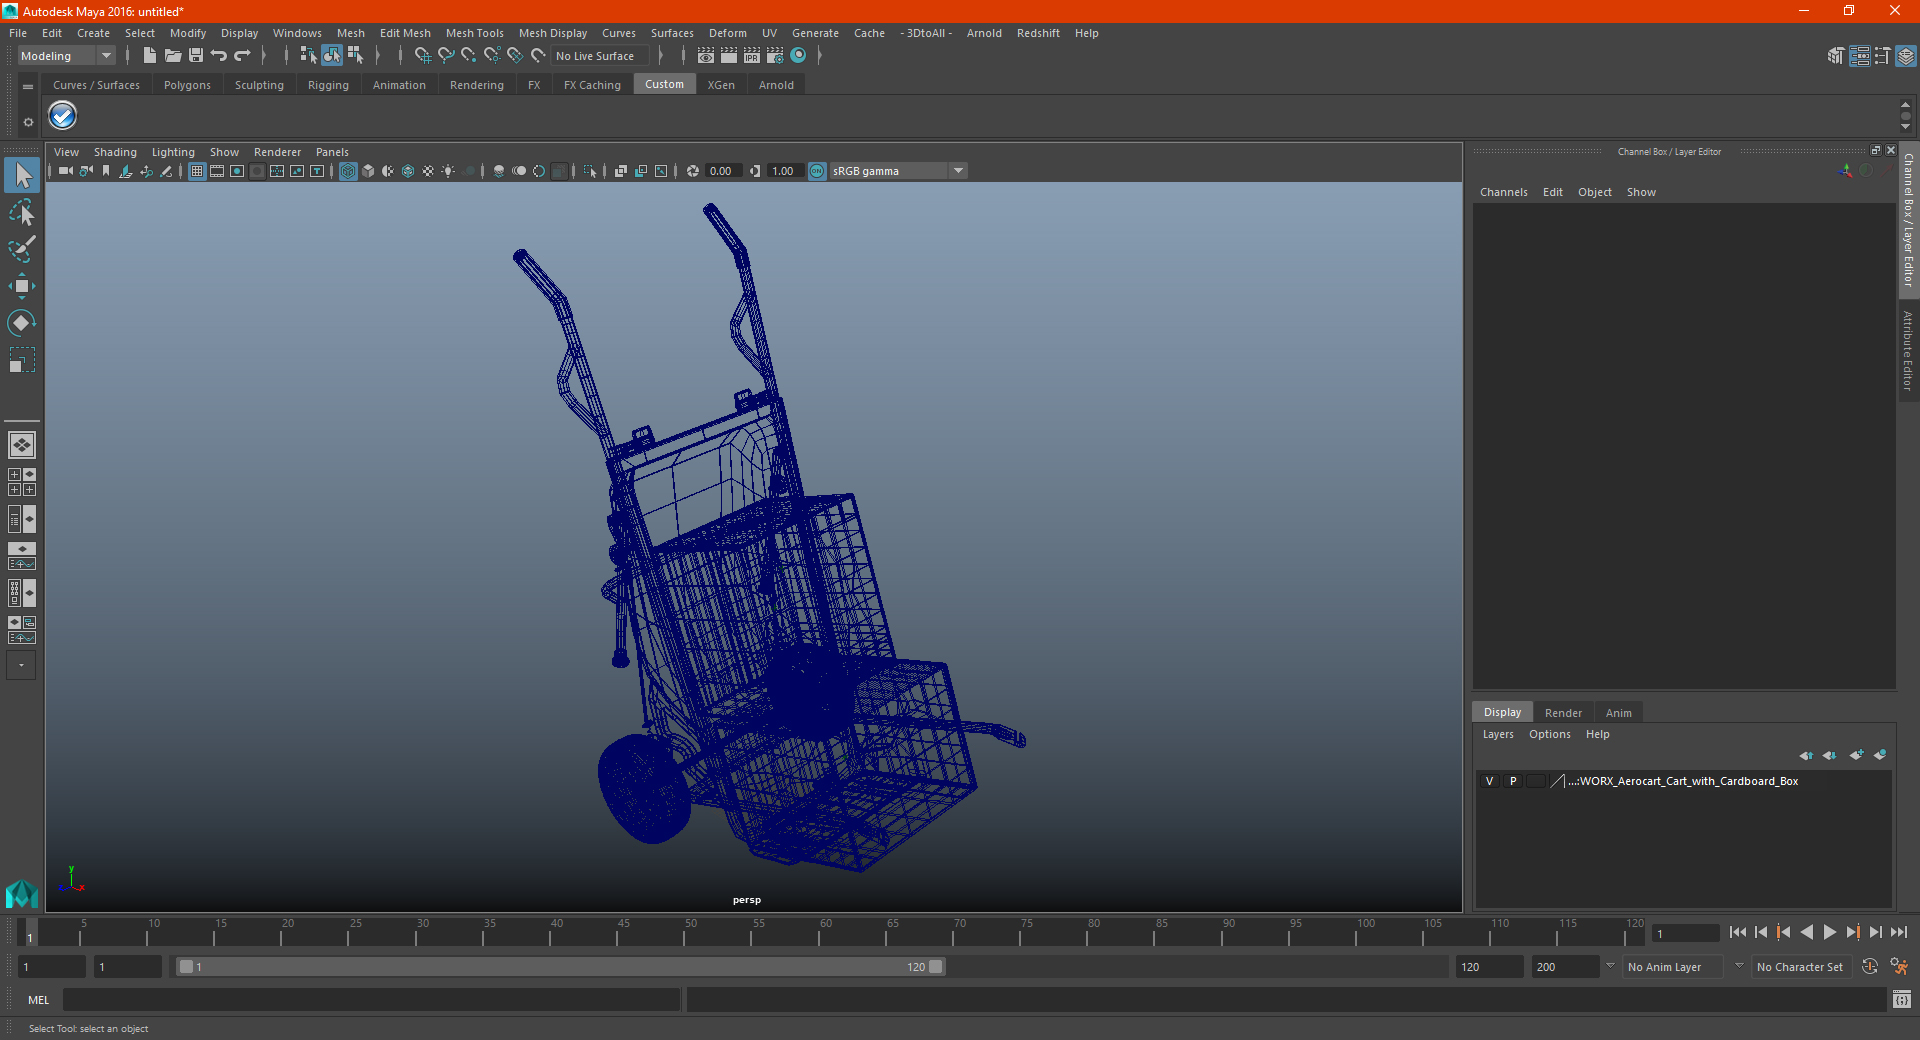1920x1040 pixels.
Task: Switch to the Polygons shelf tab
Action: tap(187, 85)
